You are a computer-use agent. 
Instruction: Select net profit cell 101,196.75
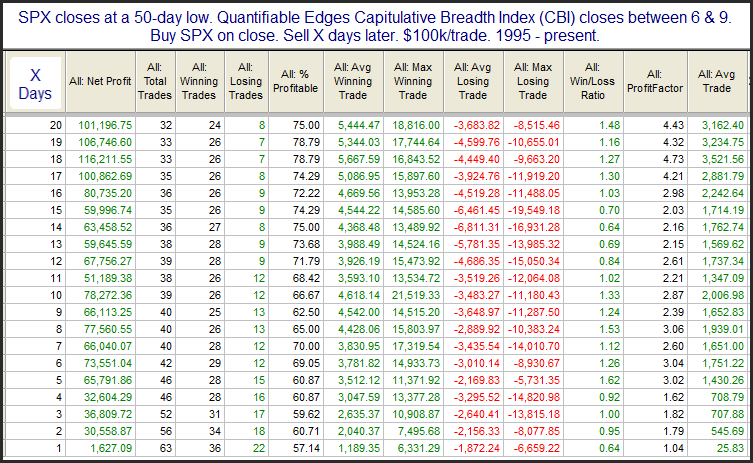pyautogui.click(x=105, y=125)
